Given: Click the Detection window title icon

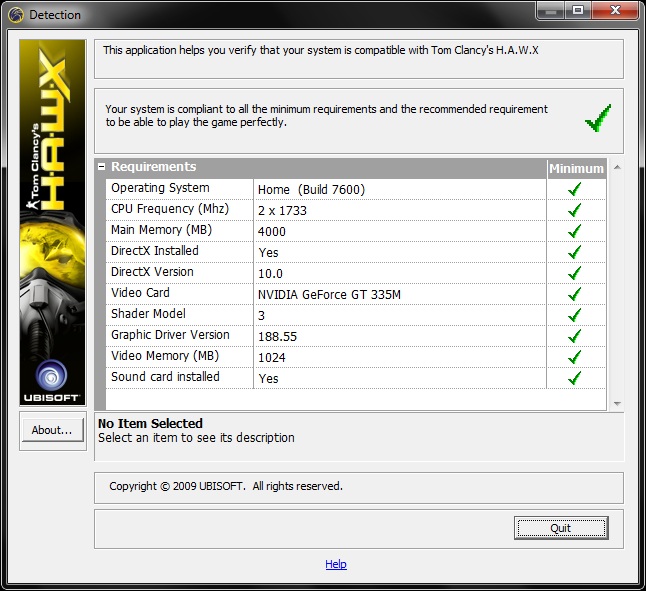Looking at the screenshot, I should pyautogui.click(x=16, y=15).
